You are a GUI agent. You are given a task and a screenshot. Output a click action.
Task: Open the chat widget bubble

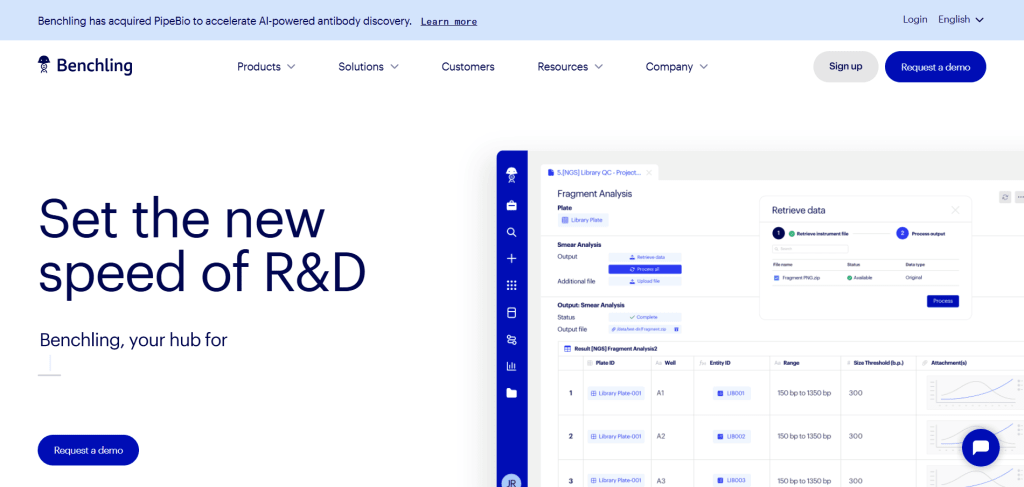[x=980, y=447]
